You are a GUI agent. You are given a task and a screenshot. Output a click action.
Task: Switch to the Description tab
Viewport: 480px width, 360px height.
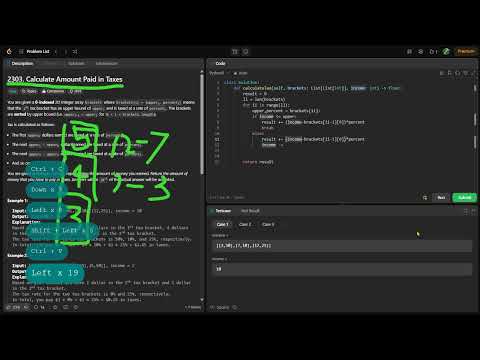(20, 63)
